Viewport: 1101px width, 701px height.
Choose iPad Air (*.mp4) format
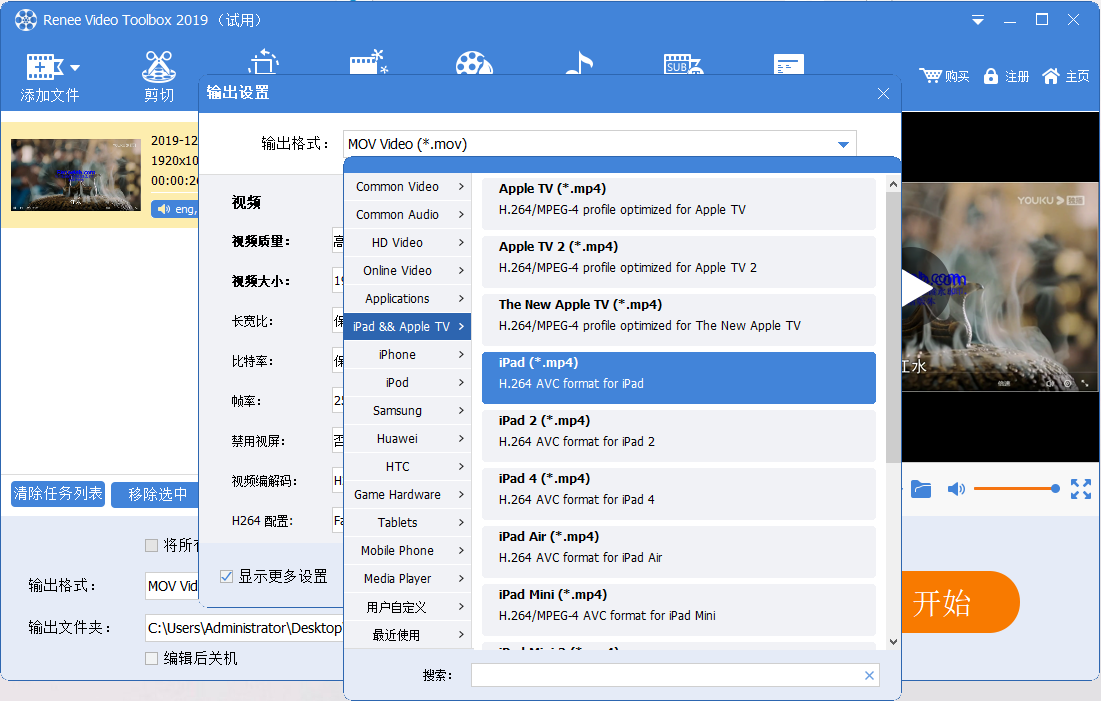(x=678, y=552)
